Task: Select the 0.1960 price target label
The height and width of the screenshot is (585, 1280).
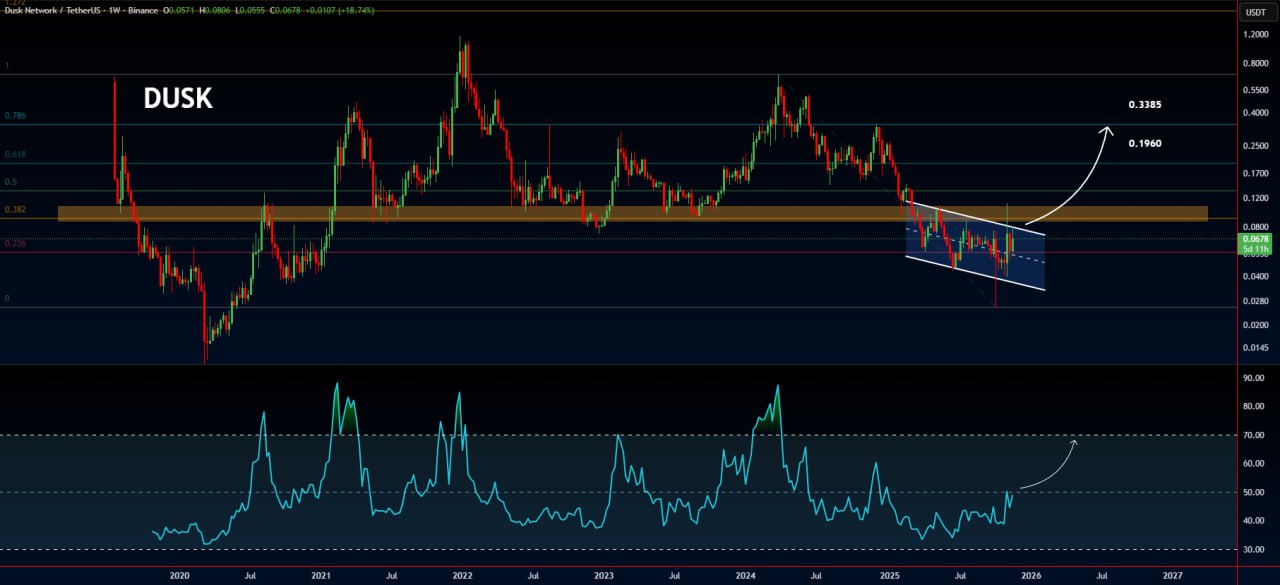Action: click(1144, 143)
